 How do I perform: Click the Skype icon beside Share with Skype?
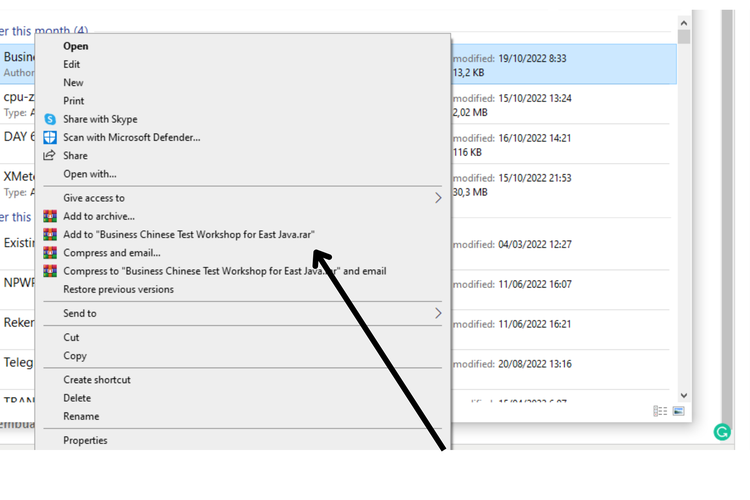pyautogui.click(x=50, y=119)
